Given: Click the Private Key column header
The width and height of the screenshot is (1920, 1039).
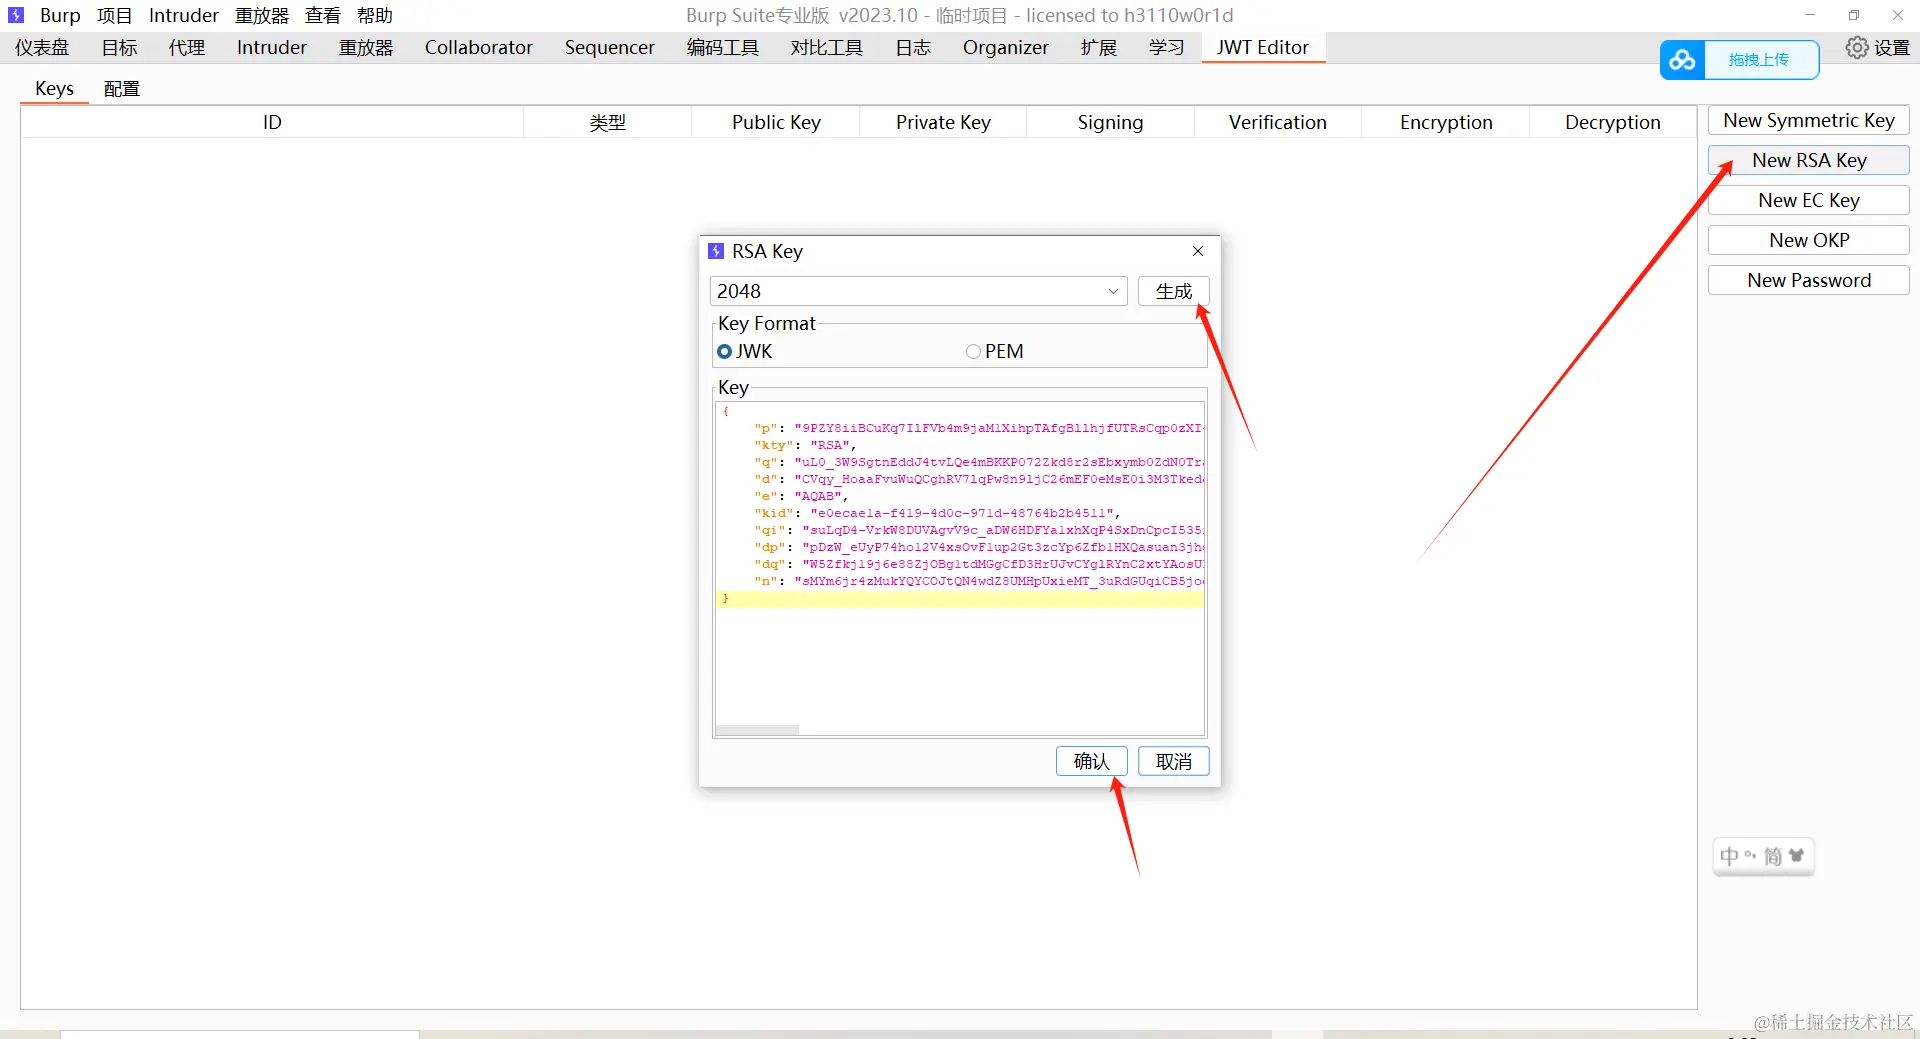Looking at the screenshot, I should tap(943, 122).
